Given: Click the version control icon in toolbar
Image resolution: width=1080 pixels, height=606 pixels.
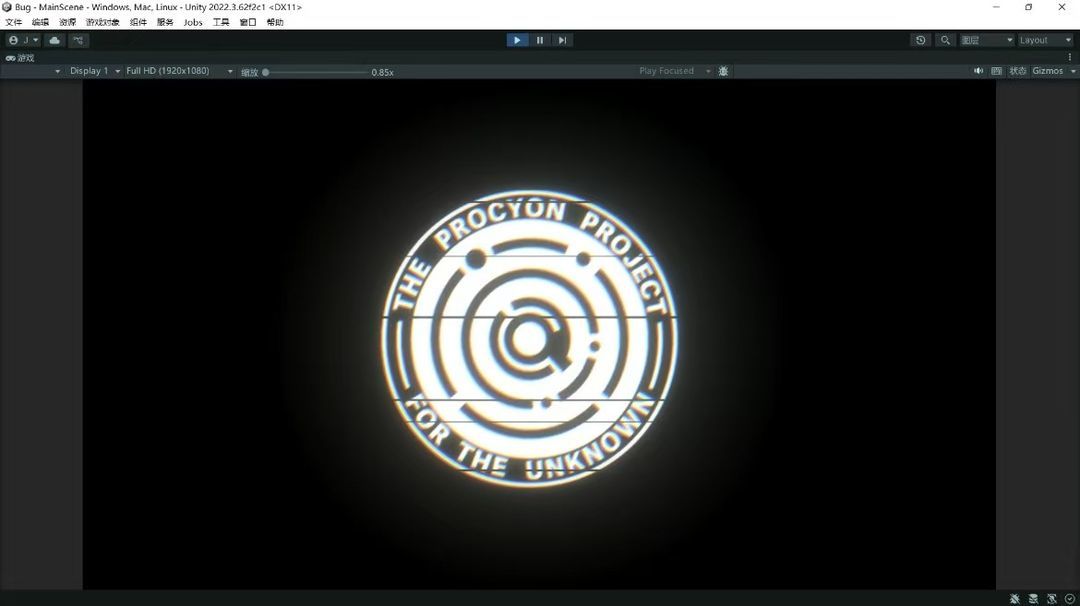Looking at the screenshot, I should (78, 40).
